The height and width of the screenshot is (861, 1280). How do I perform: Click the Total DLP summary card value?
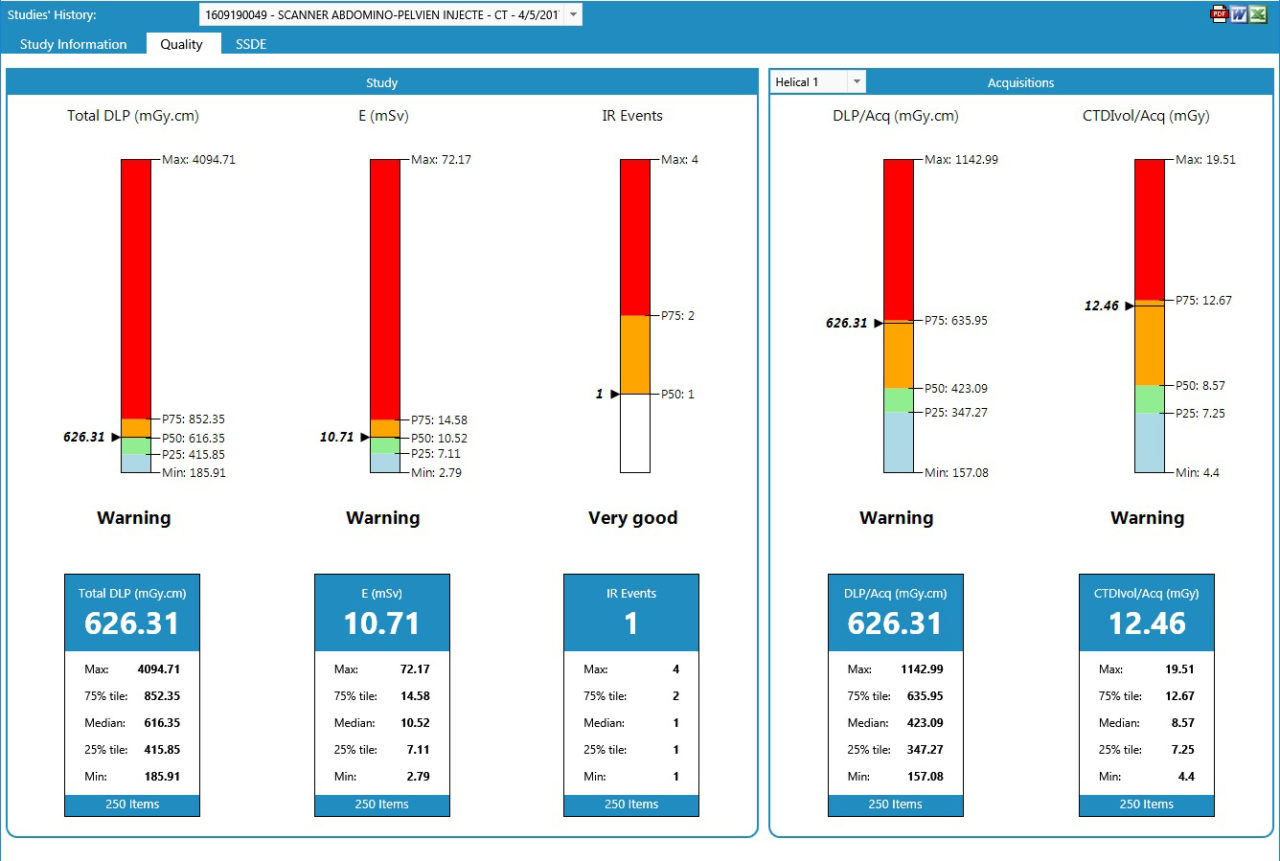click(132, 623)
